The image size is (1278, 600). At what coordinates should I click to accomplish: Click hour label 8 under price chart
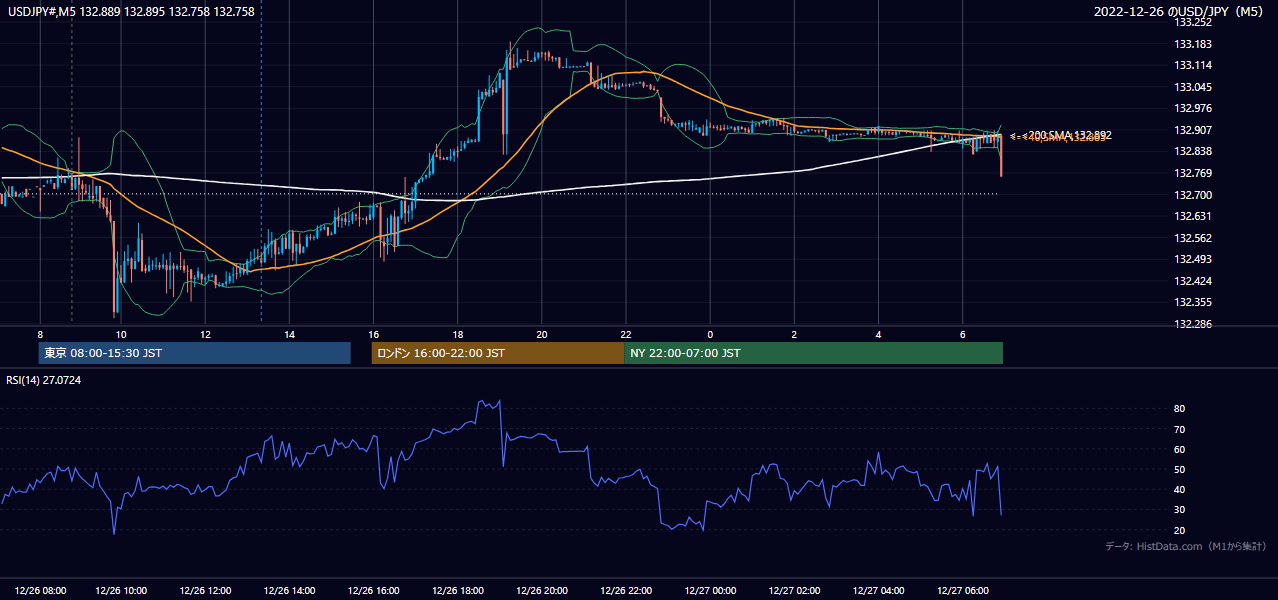[x=40, y=334]
